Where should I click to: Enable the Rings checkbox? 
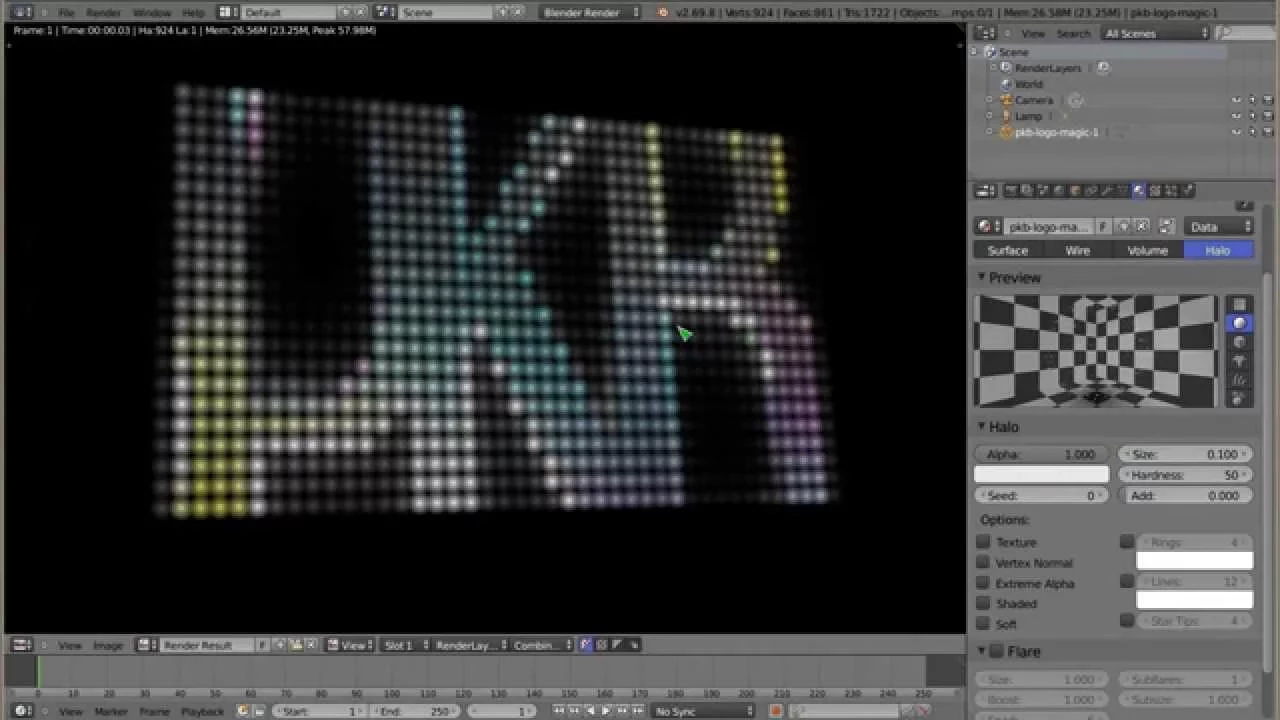click(x=1127, y=541)
